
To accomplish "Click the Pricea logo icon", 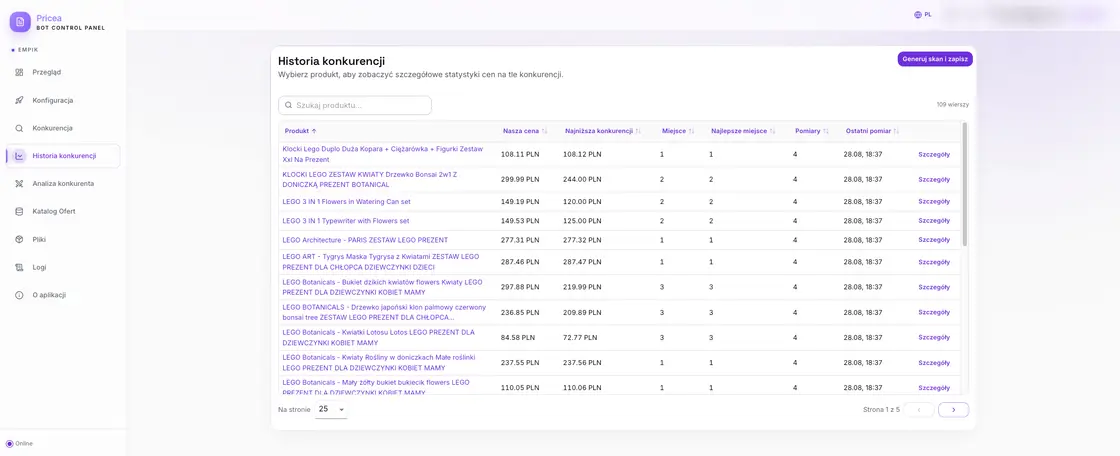I will pos(20,22).
